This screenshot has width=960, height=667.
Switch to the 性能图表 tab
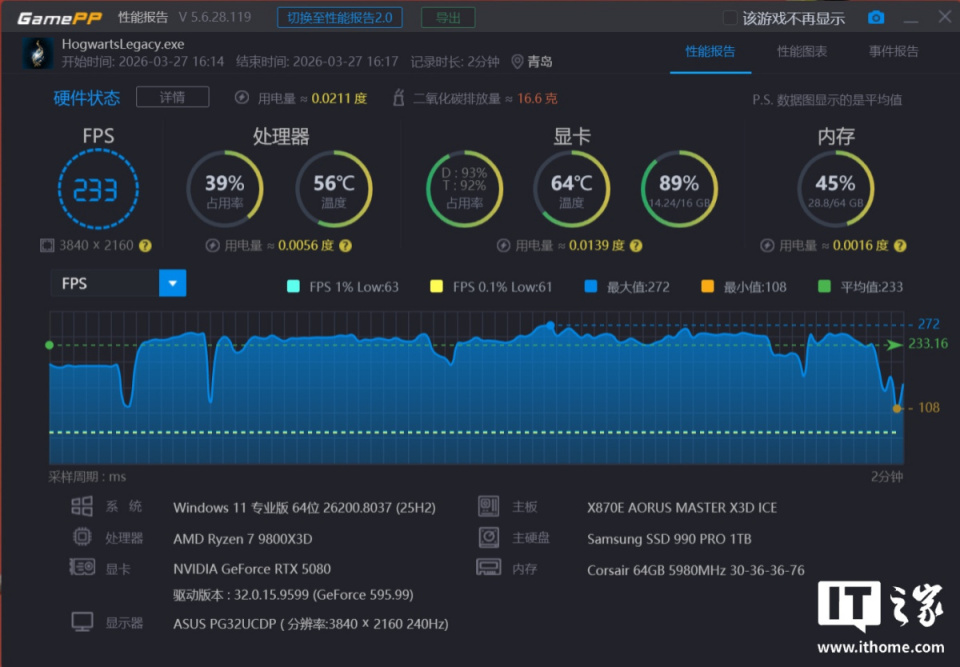[x=801, y=51]
